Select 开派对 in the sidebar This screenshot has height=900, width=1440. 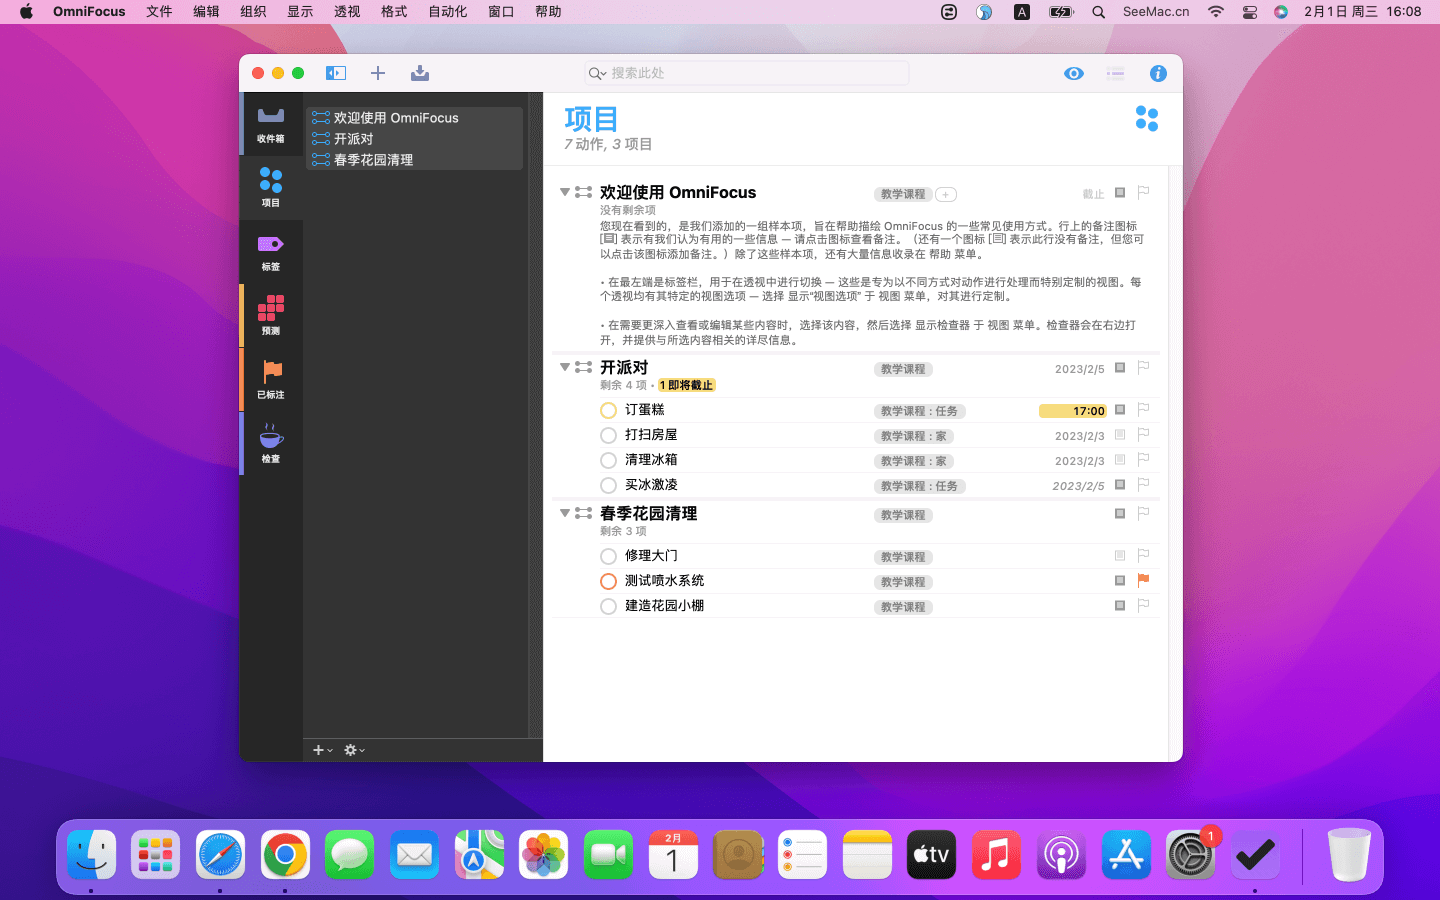pos(415,139)
